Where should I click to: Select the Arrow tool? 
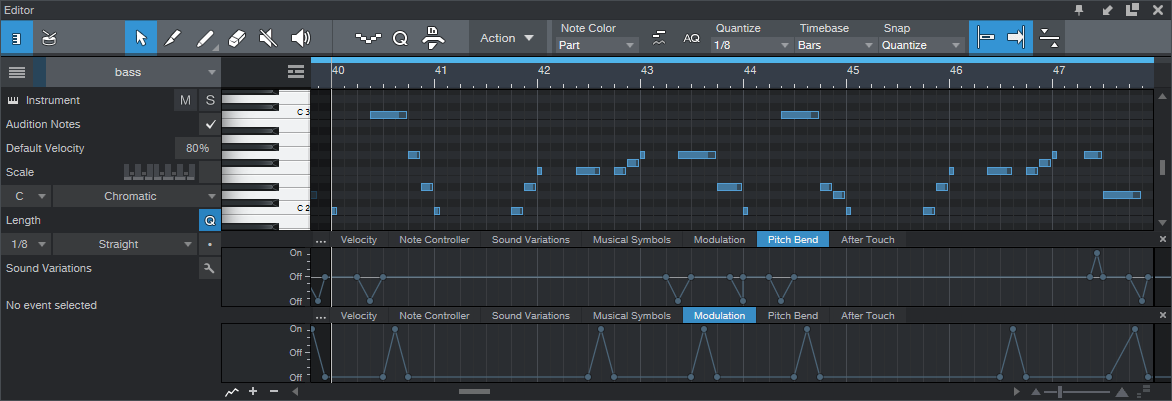point(141,38)
